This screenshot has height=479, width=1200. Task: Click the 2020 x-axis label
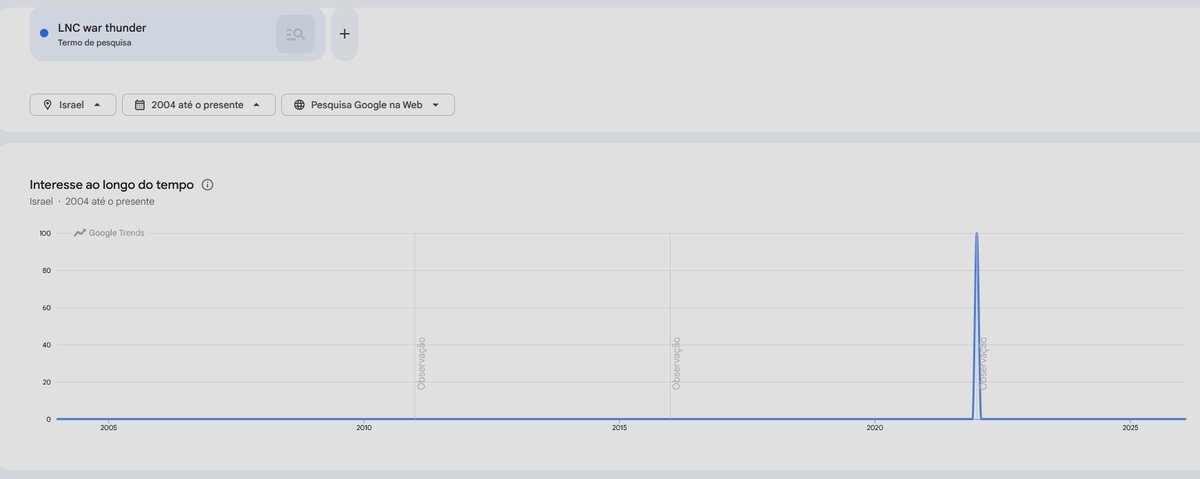tap(875, 428)
